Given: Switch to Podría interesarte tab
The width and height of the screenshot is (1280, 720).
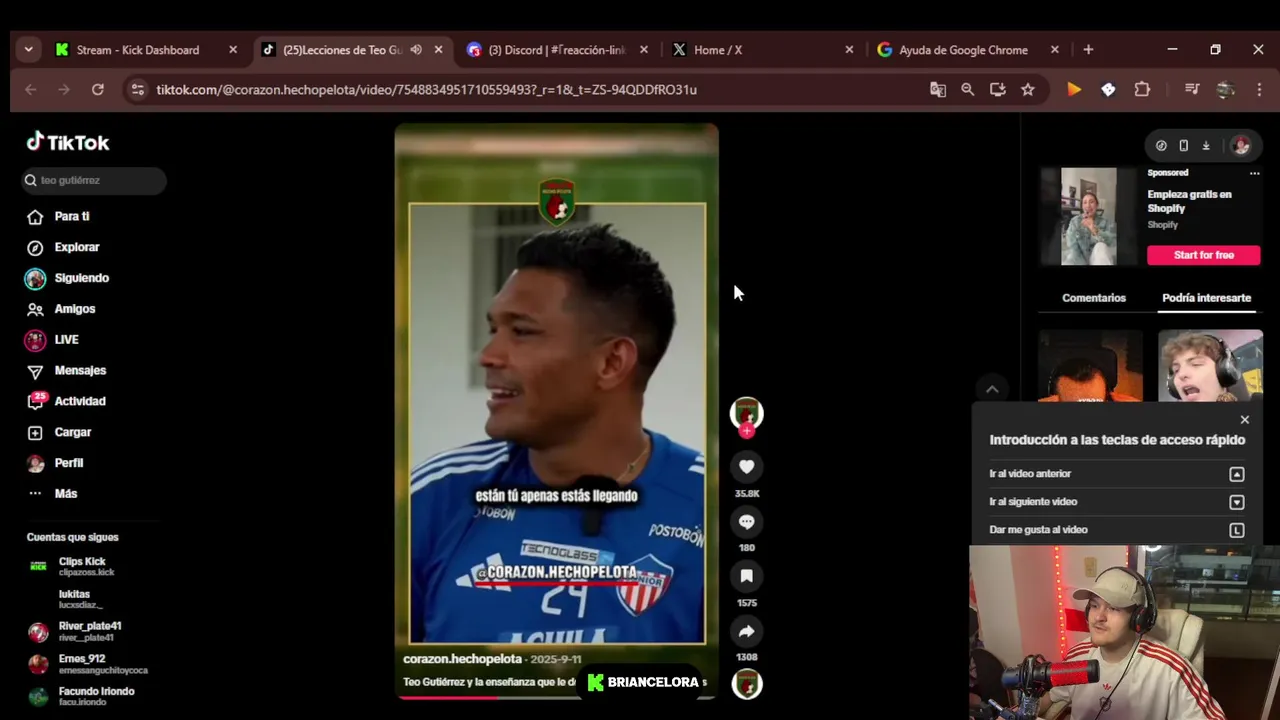Looking at the screenshot, I should (1206, 298).
